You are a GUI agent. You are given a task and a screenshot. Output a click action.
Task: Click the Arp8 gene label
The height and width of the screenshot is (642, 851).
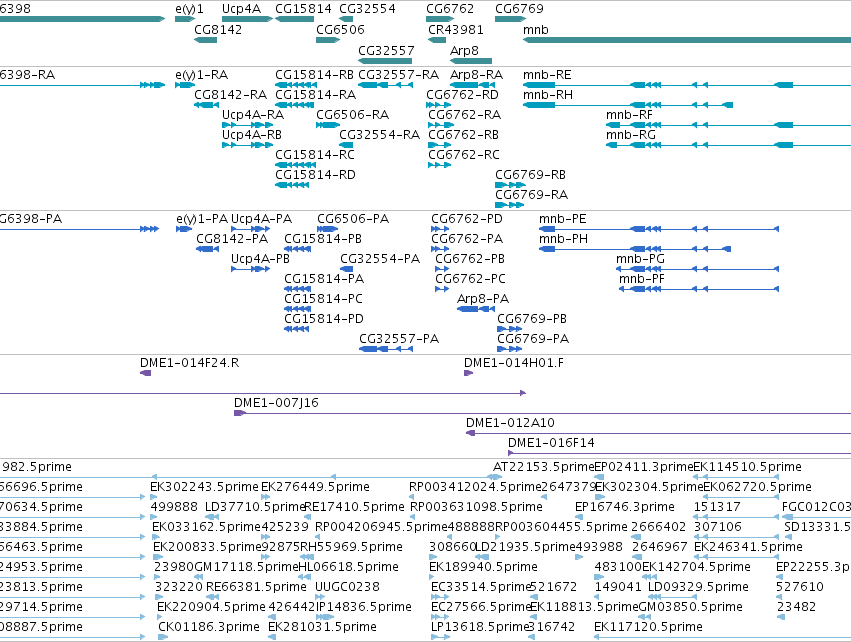click(x=464, y=50)
